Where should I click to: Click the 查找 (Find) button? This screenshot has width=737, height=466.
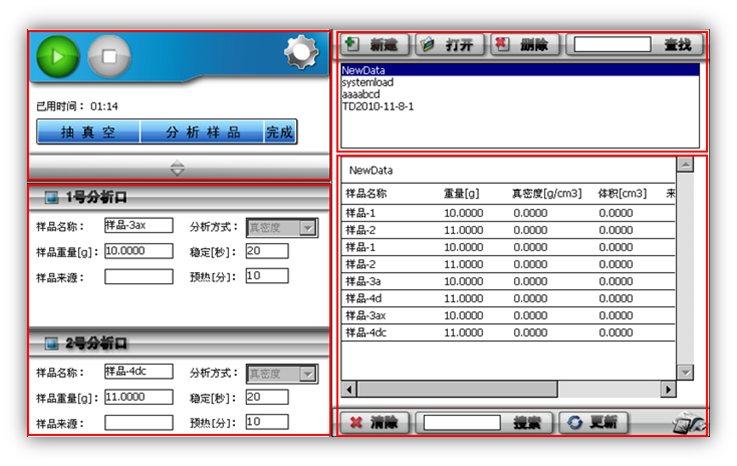676,45
